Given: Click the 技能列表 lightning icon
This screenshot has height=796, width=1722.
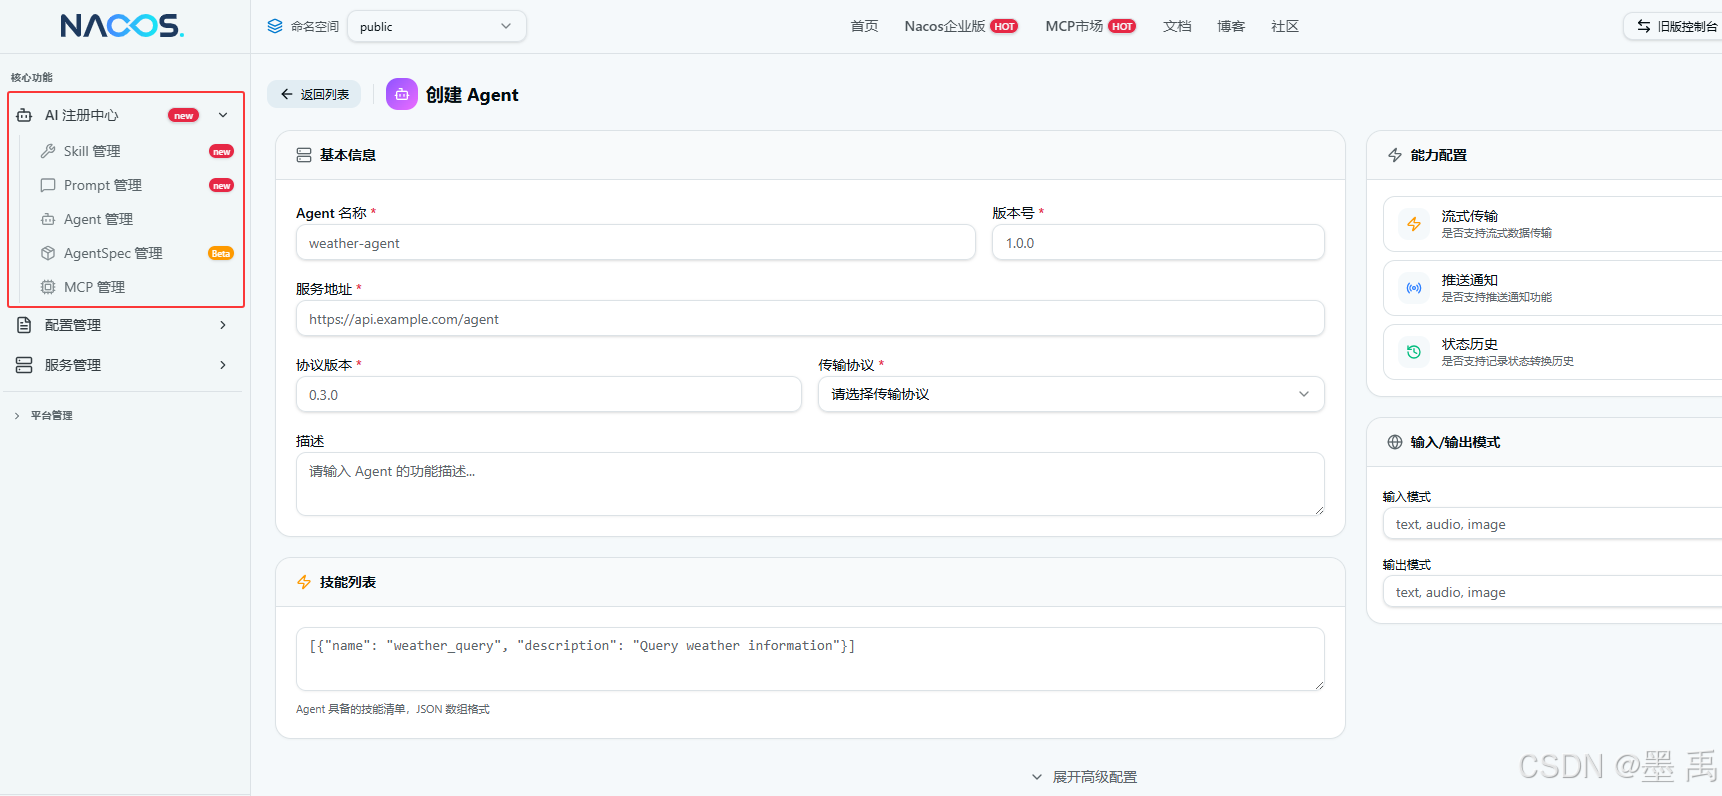Looking at the screenshot, I should 304,582.
